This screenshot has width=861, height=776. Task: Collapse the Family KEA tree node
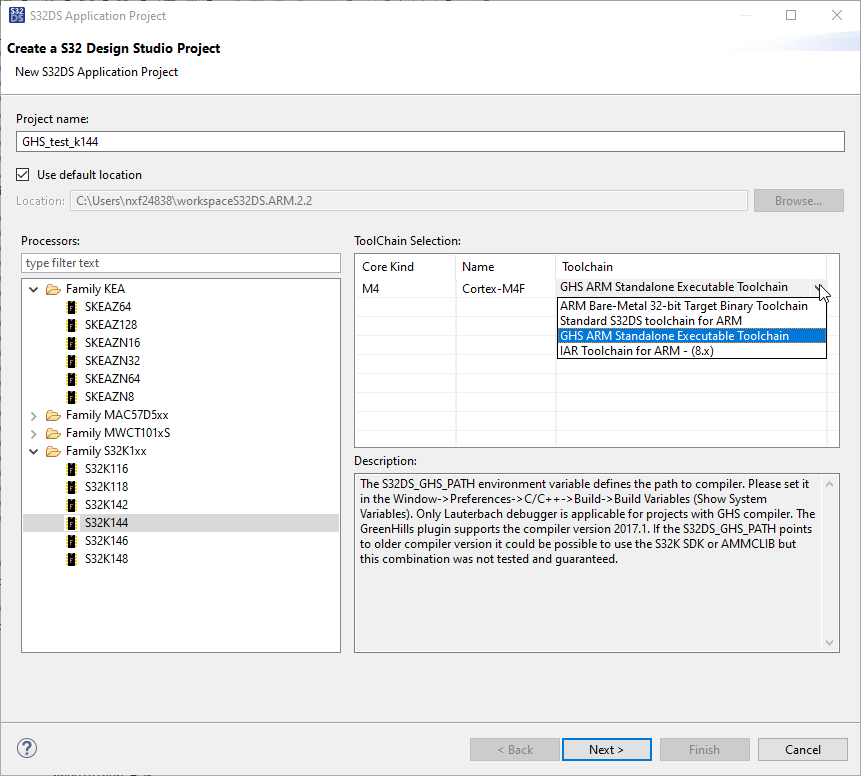tap(33, 288)
